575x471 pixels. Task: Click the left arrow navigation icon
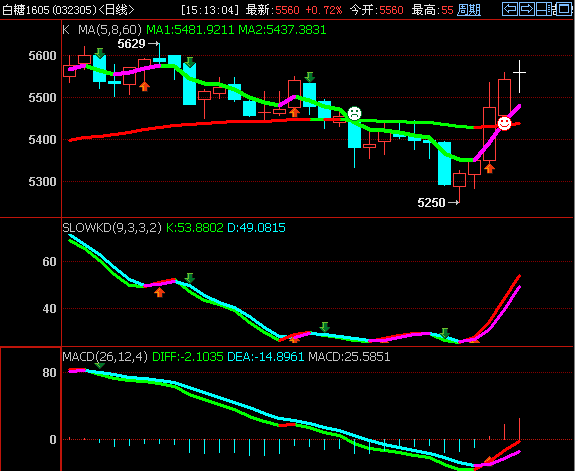(510, 9)
